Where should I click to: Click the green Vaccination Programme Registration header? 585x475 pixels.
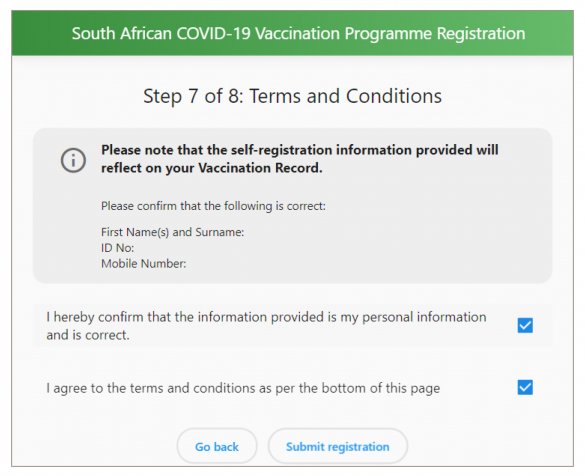[292, 33]
